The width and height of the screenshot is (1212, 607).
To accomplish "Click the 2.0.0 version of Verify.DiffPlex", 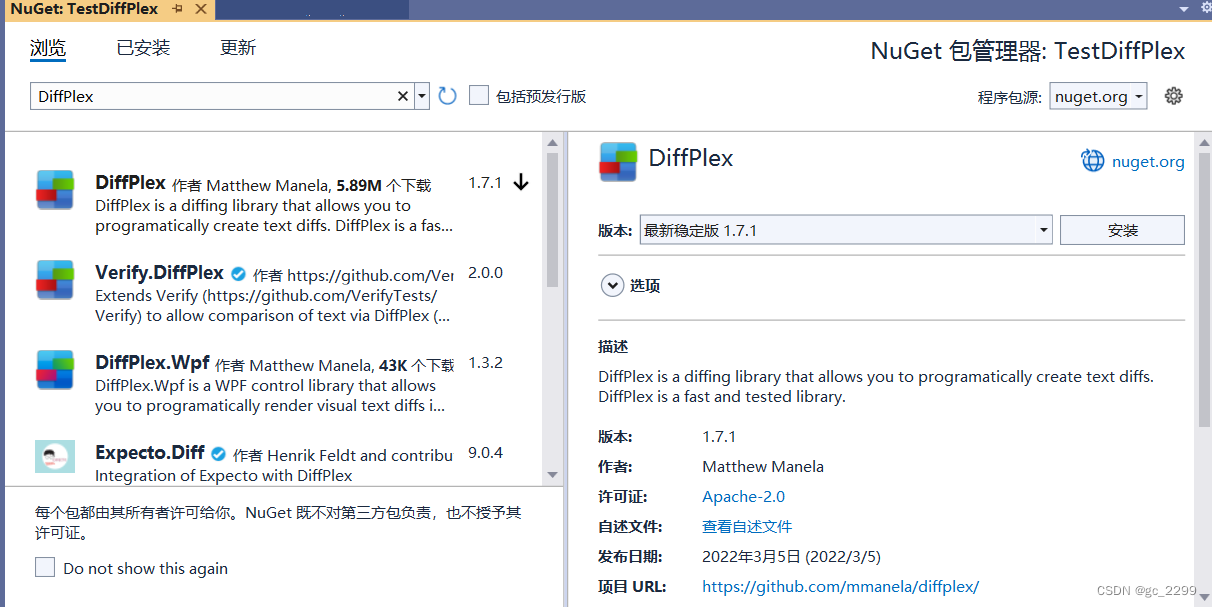I will (x=485, y=273).
